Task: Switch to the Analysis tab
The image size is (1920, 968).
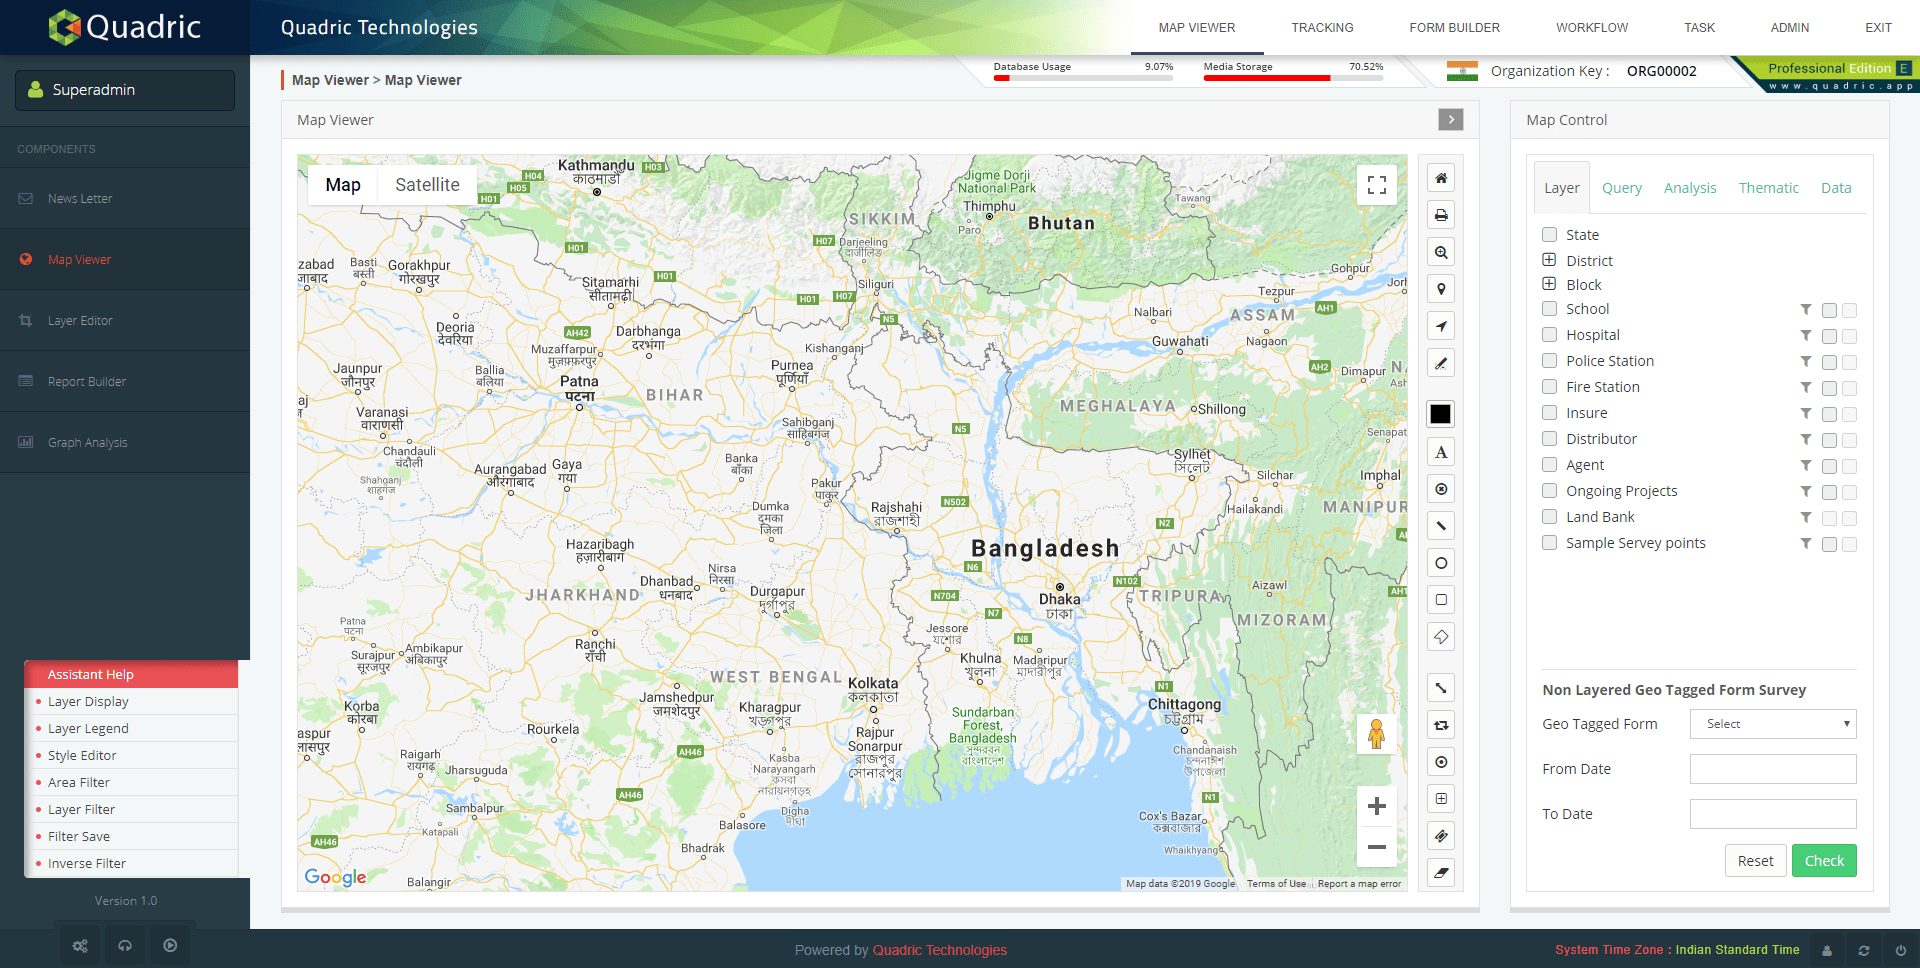Action: [1690, 188]
